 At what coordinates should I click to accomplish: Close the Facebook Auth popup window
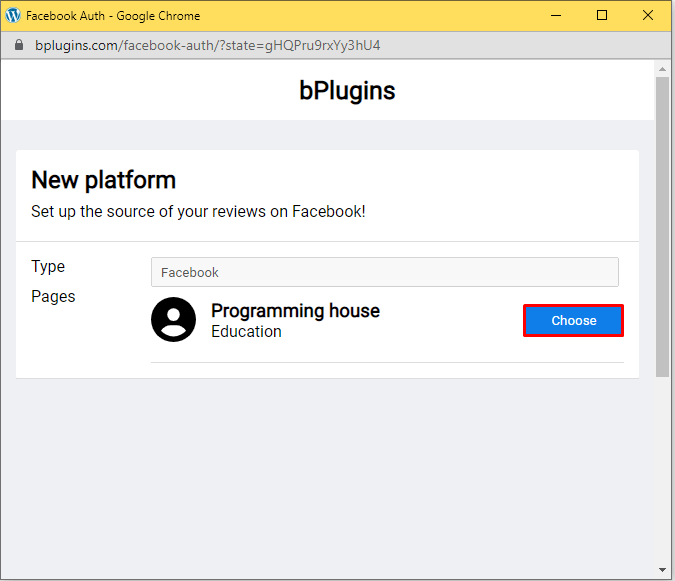648,16
